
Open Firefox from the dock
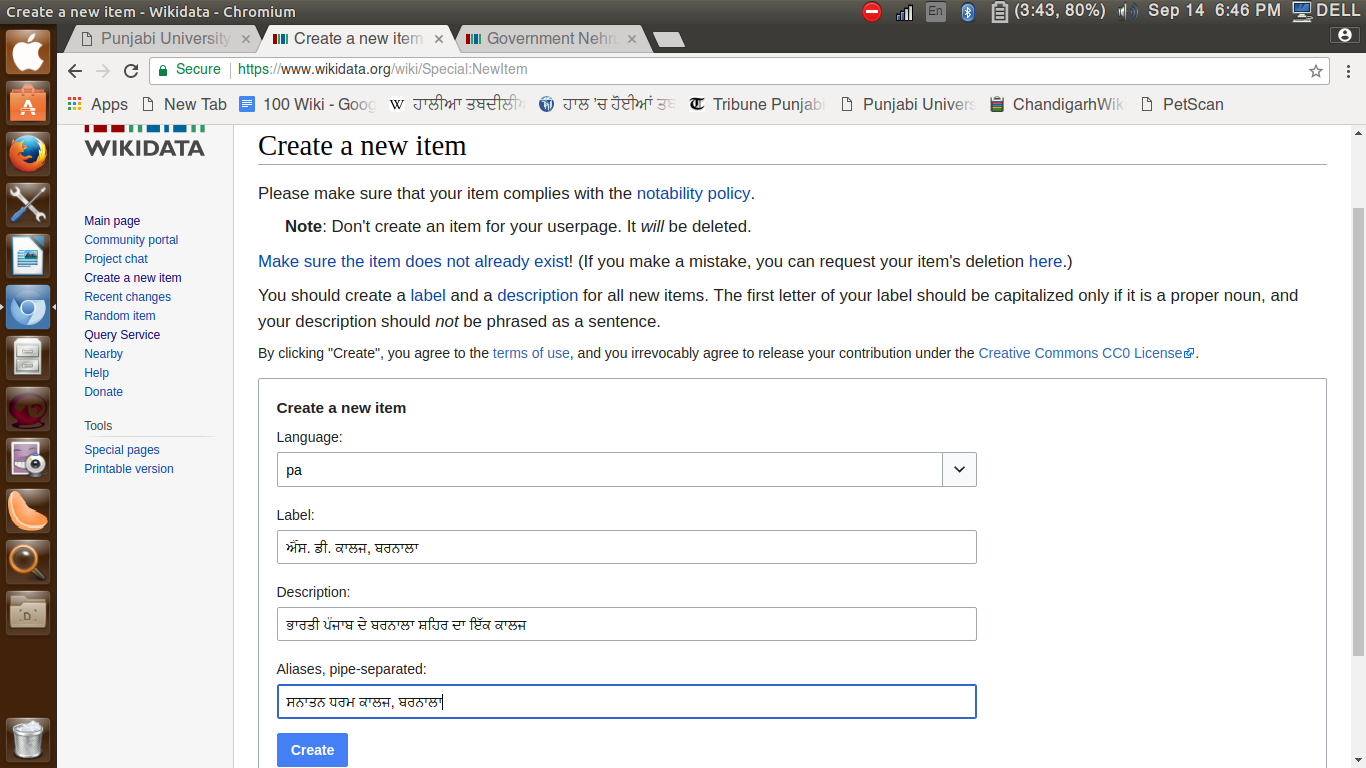coord(28,154)
